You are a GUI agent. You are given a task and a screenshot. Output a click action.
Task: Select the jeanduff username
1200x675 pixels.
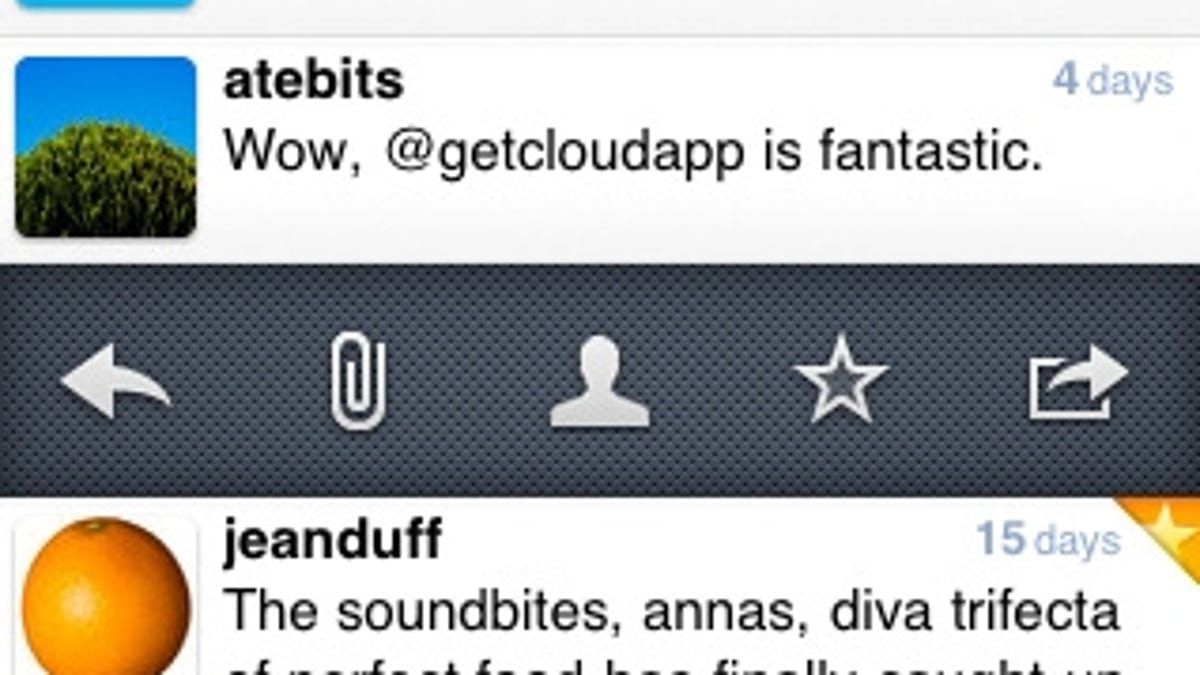click(x=332, y=541)
